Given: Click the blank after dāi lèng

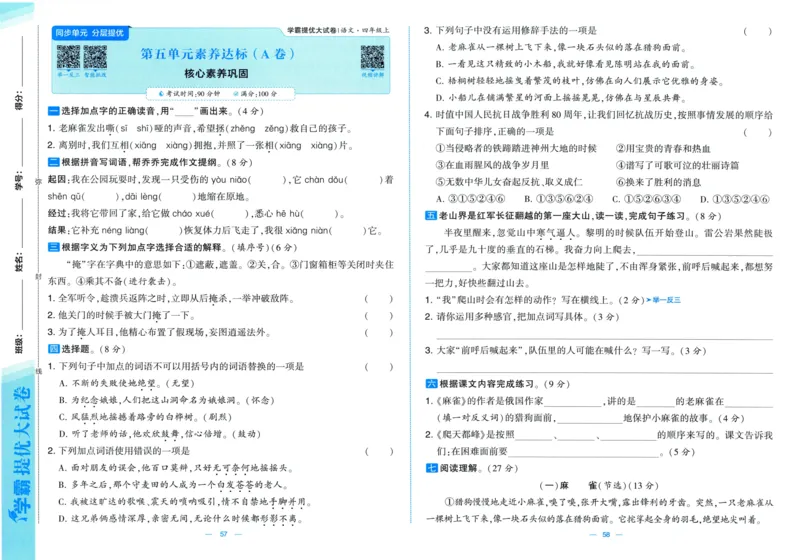Looking at the screenshot, I should (x=177, y=196).
